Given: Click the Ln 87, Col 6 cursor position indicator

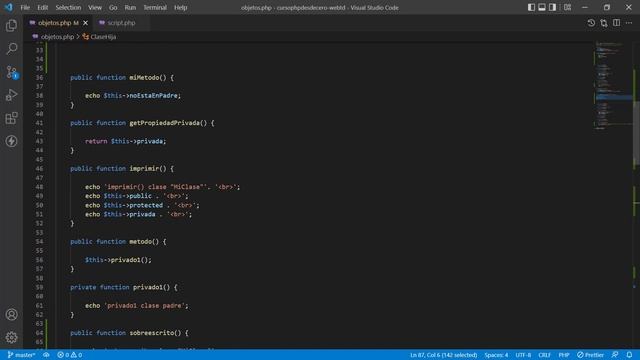Looking at the screenshot, I should coord(443,355).
